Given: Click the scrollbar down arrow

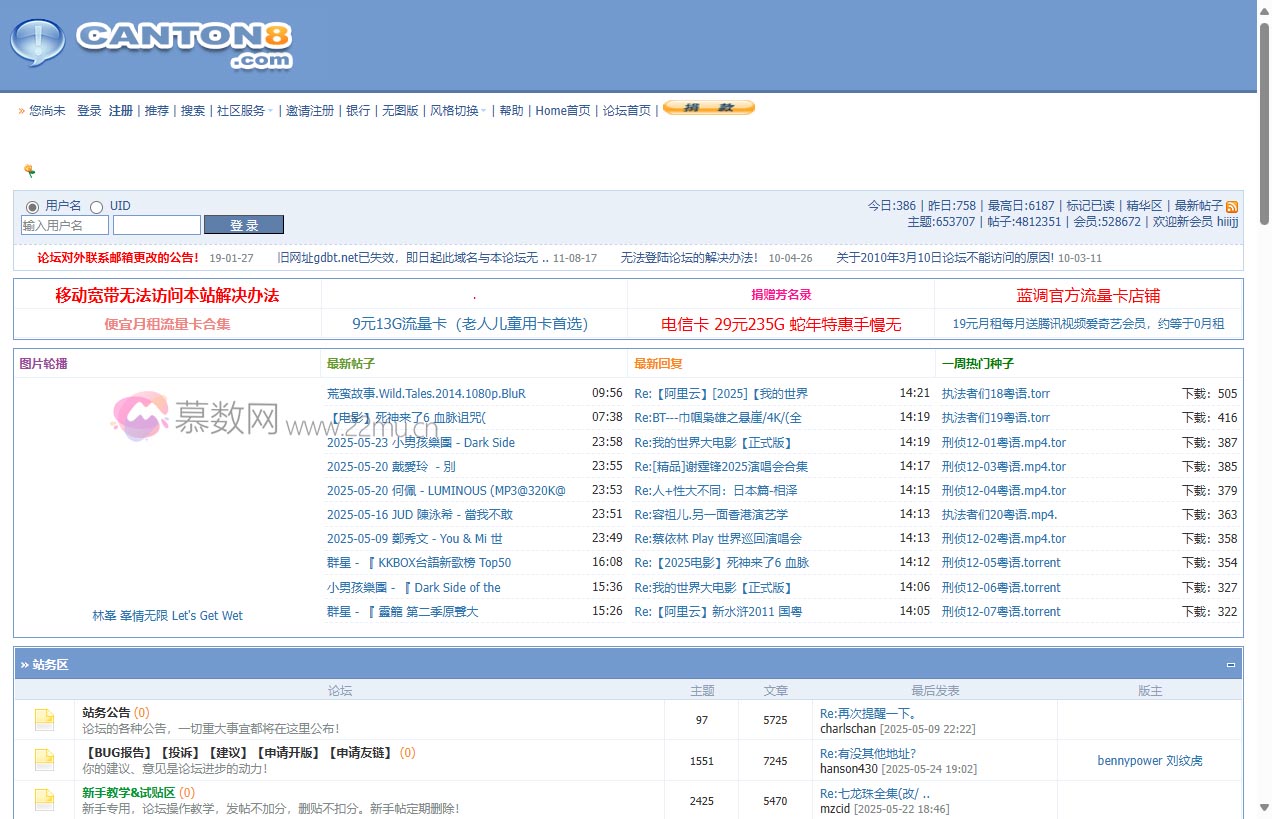Looking at the screenshot, I should pos(1263,809).
